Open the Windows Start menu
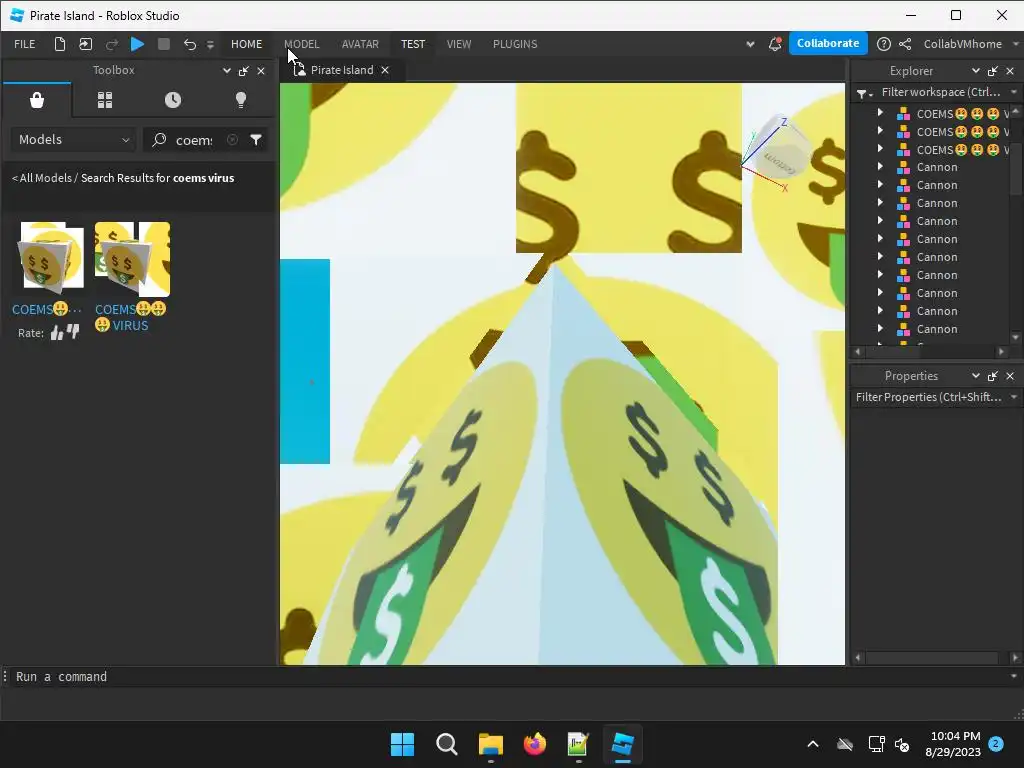Screen dimensions: 1024x768 (402, 744)
